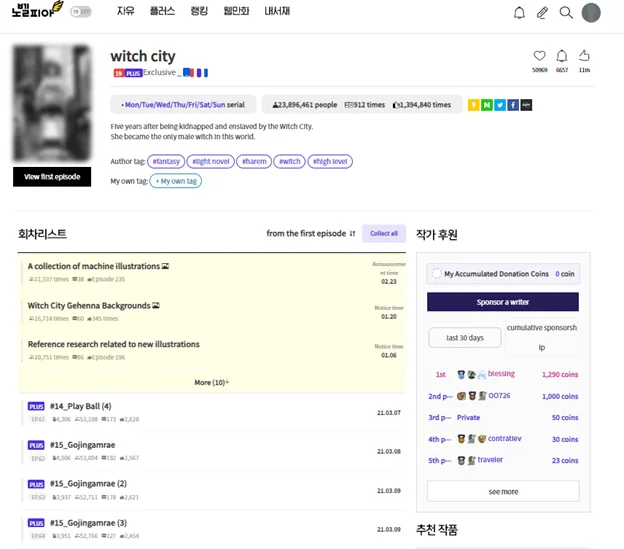624x549 pixels.
Task: Click the image icon beside machine illustrations
Action: [x=166, y=266]
